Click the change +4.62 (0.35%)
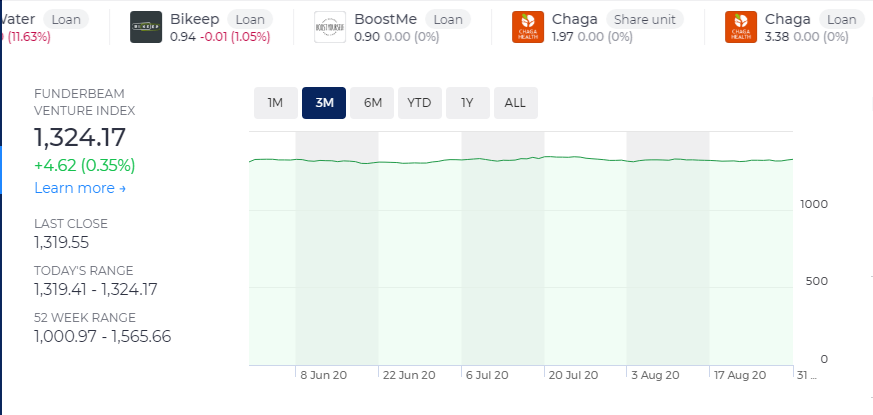 click(85, 165)
